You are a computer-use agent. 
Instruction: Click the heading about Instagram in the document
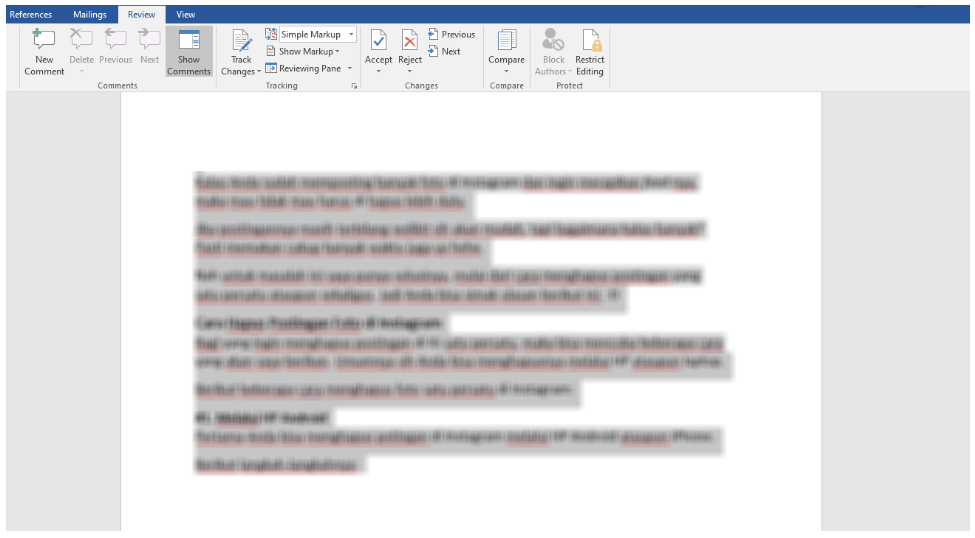[x=319, y=323]
